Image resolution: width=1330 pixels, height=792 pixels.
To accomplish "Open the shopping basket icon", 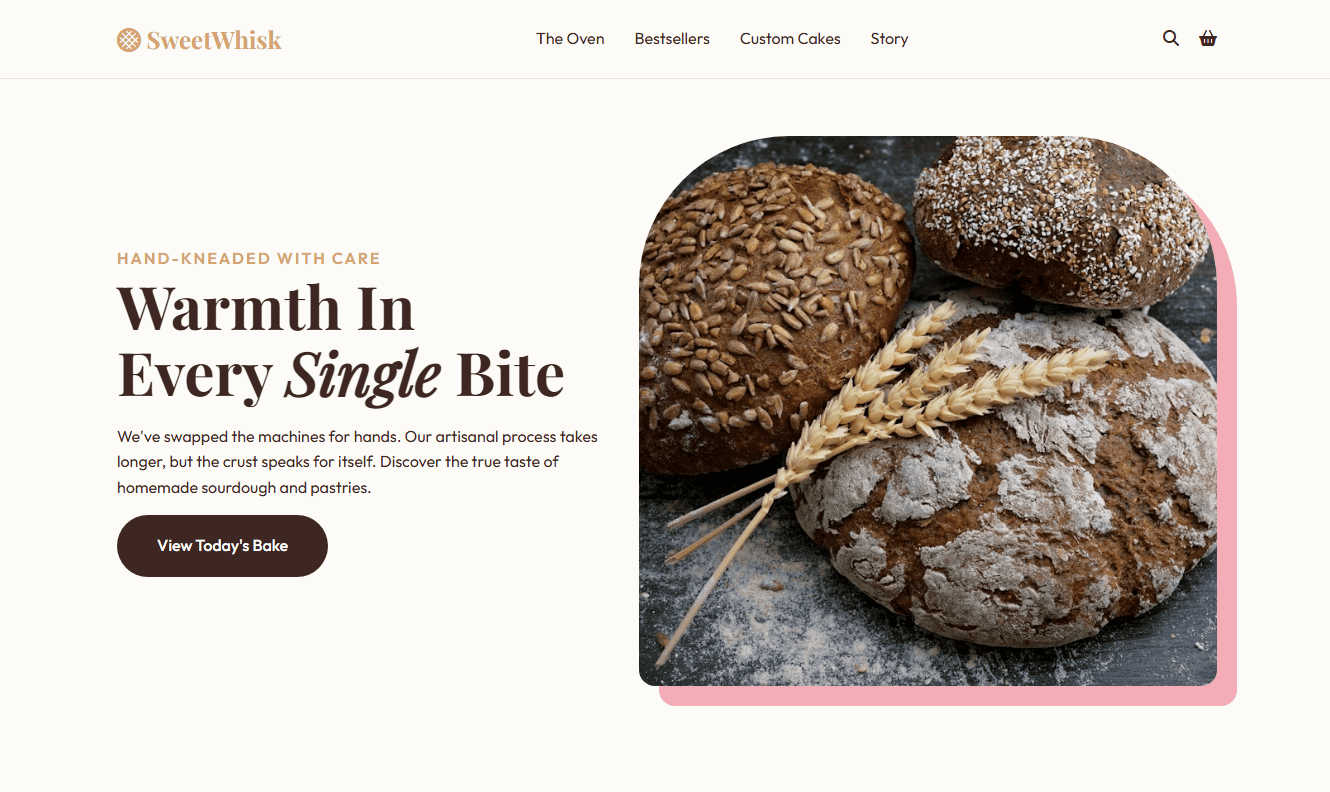I will (1208, 39).
